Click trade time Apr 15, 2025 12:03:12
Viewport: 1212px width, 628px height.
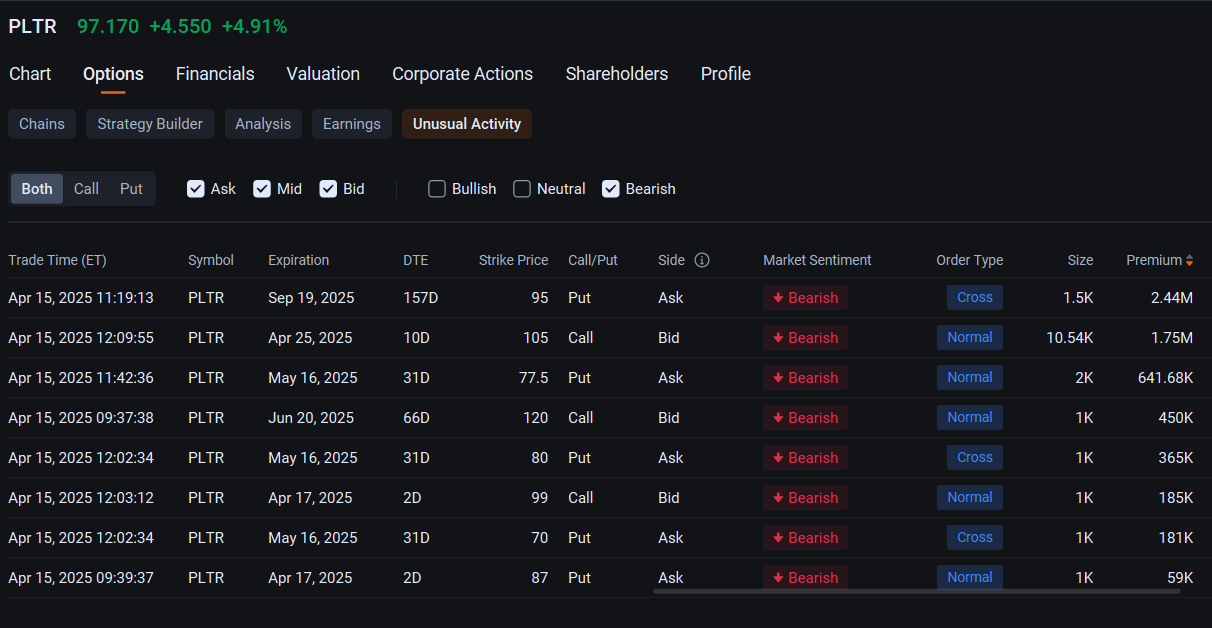(x=81, y=498)
